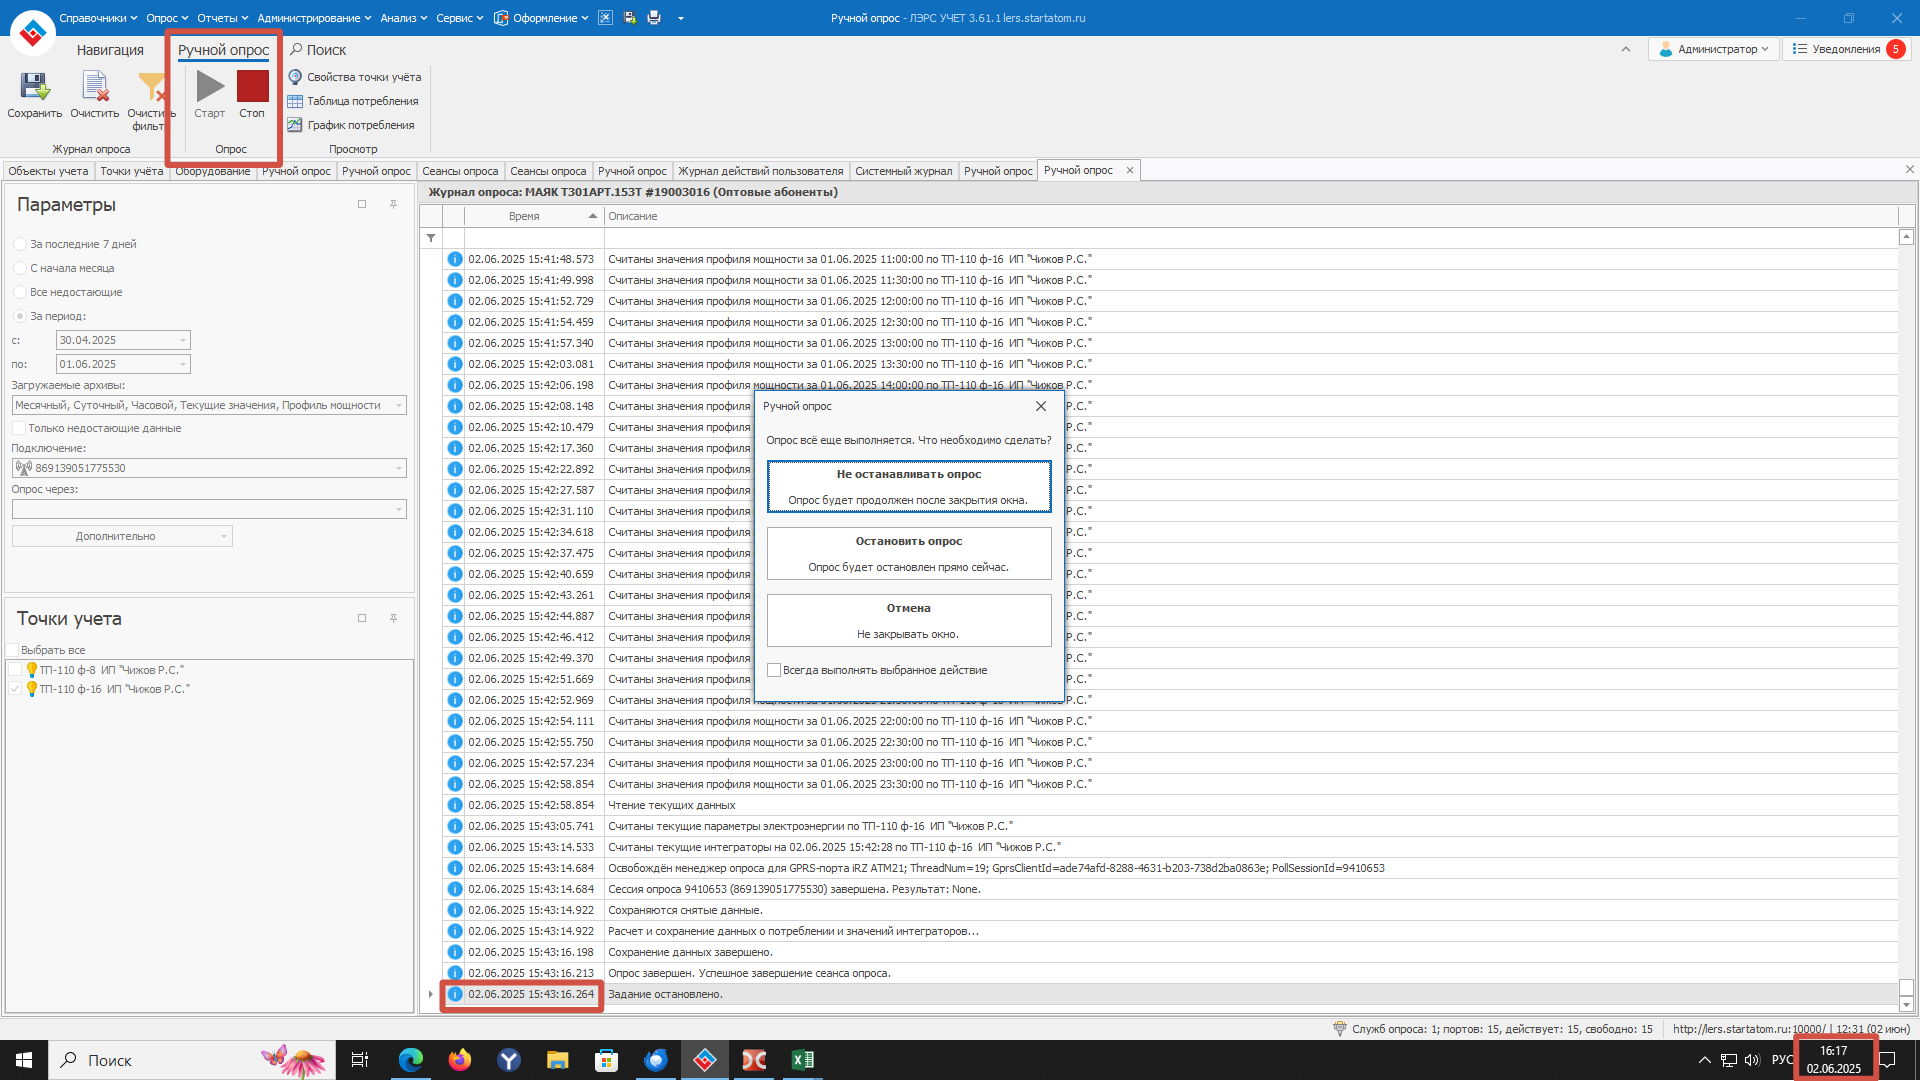This screenshot has width=1920, height=1081.
Task: Switch to the Оборудование tab
Action: coord(213,171)
